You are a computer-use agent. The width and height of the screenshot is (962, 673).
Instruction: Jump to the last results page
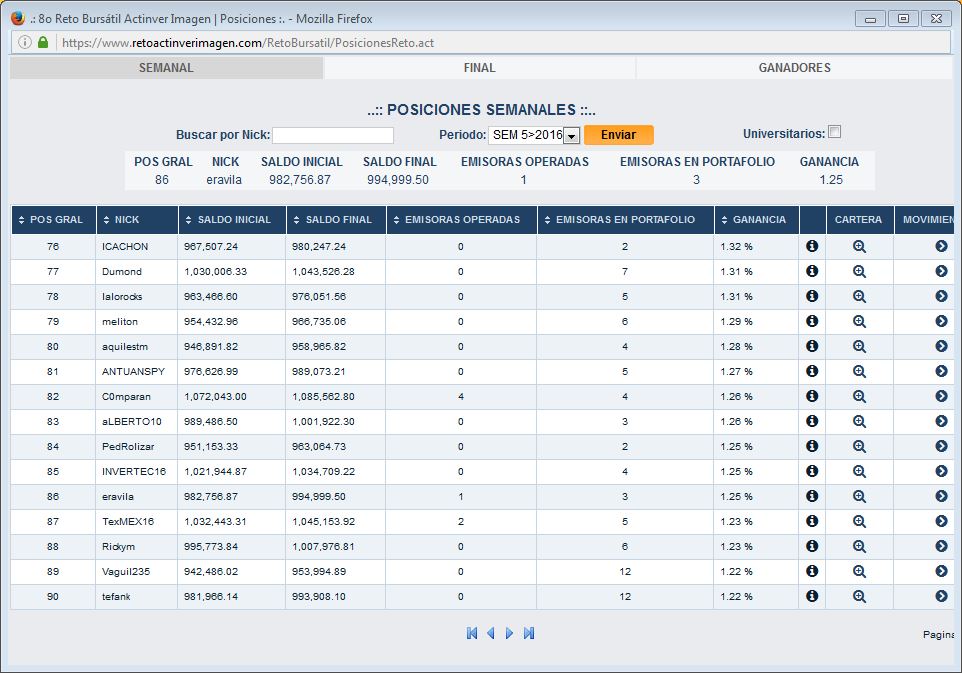tap(529, 633)
